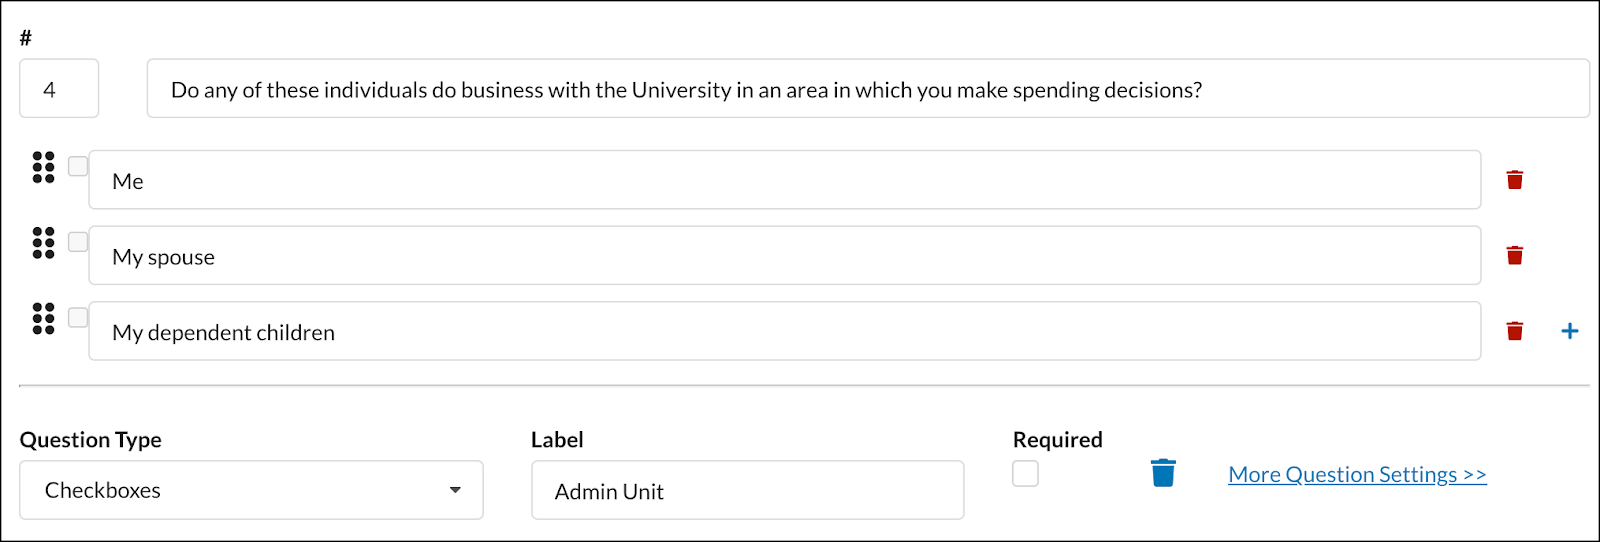Check the box next to "My dependent children"
The height and width of the screenshot is (542, 1600).
pyautogui.click(x=78, y=317)
